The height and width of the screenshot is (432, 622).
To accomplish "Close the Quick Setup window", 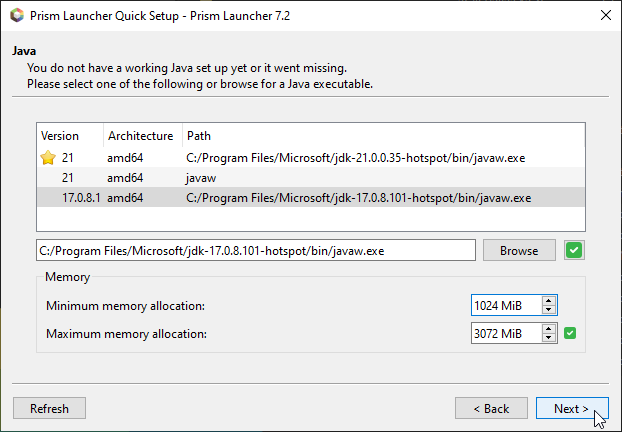I will click(x=606, y=15).
